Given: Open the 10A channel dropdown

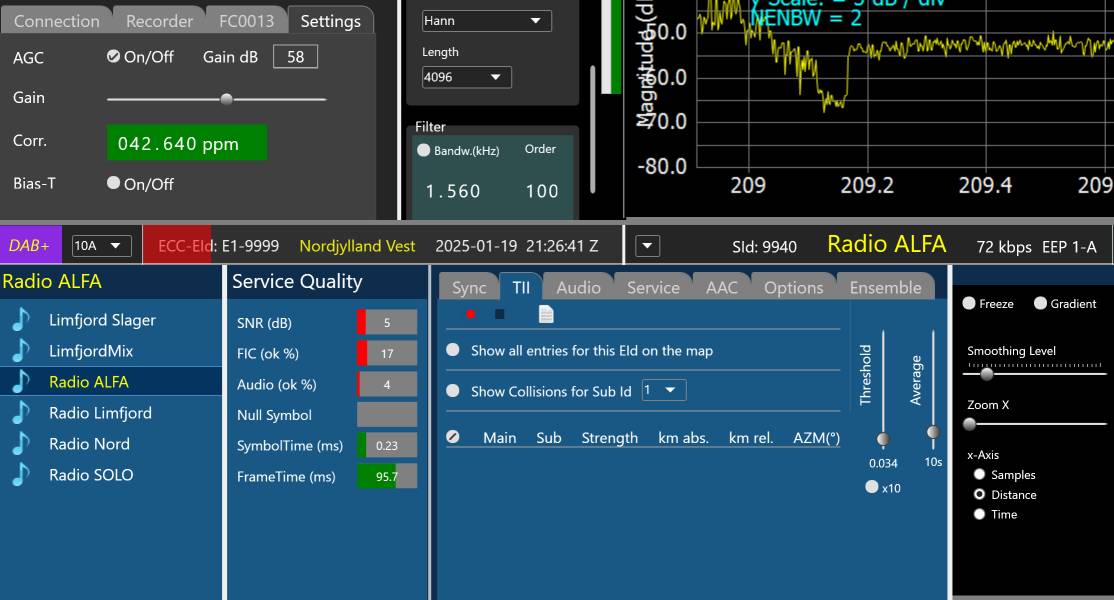Looking at the screenshot, I should (101, 245).
